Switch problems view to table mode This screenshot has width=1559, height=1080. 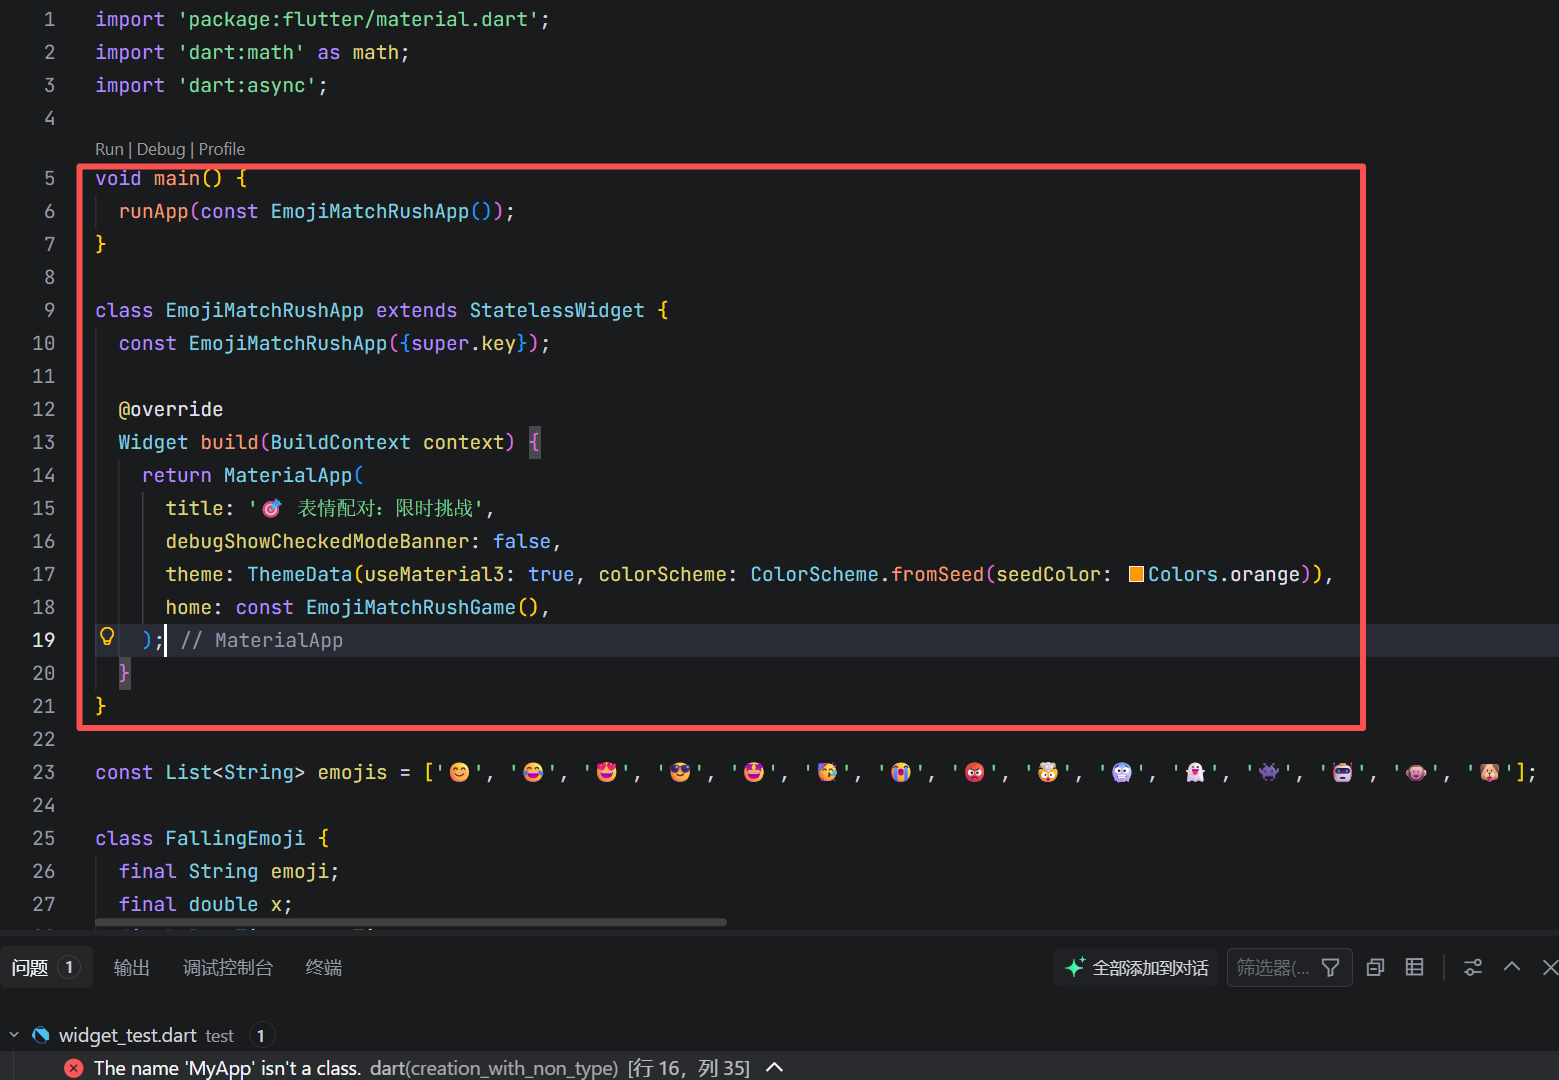point(1414,967)
